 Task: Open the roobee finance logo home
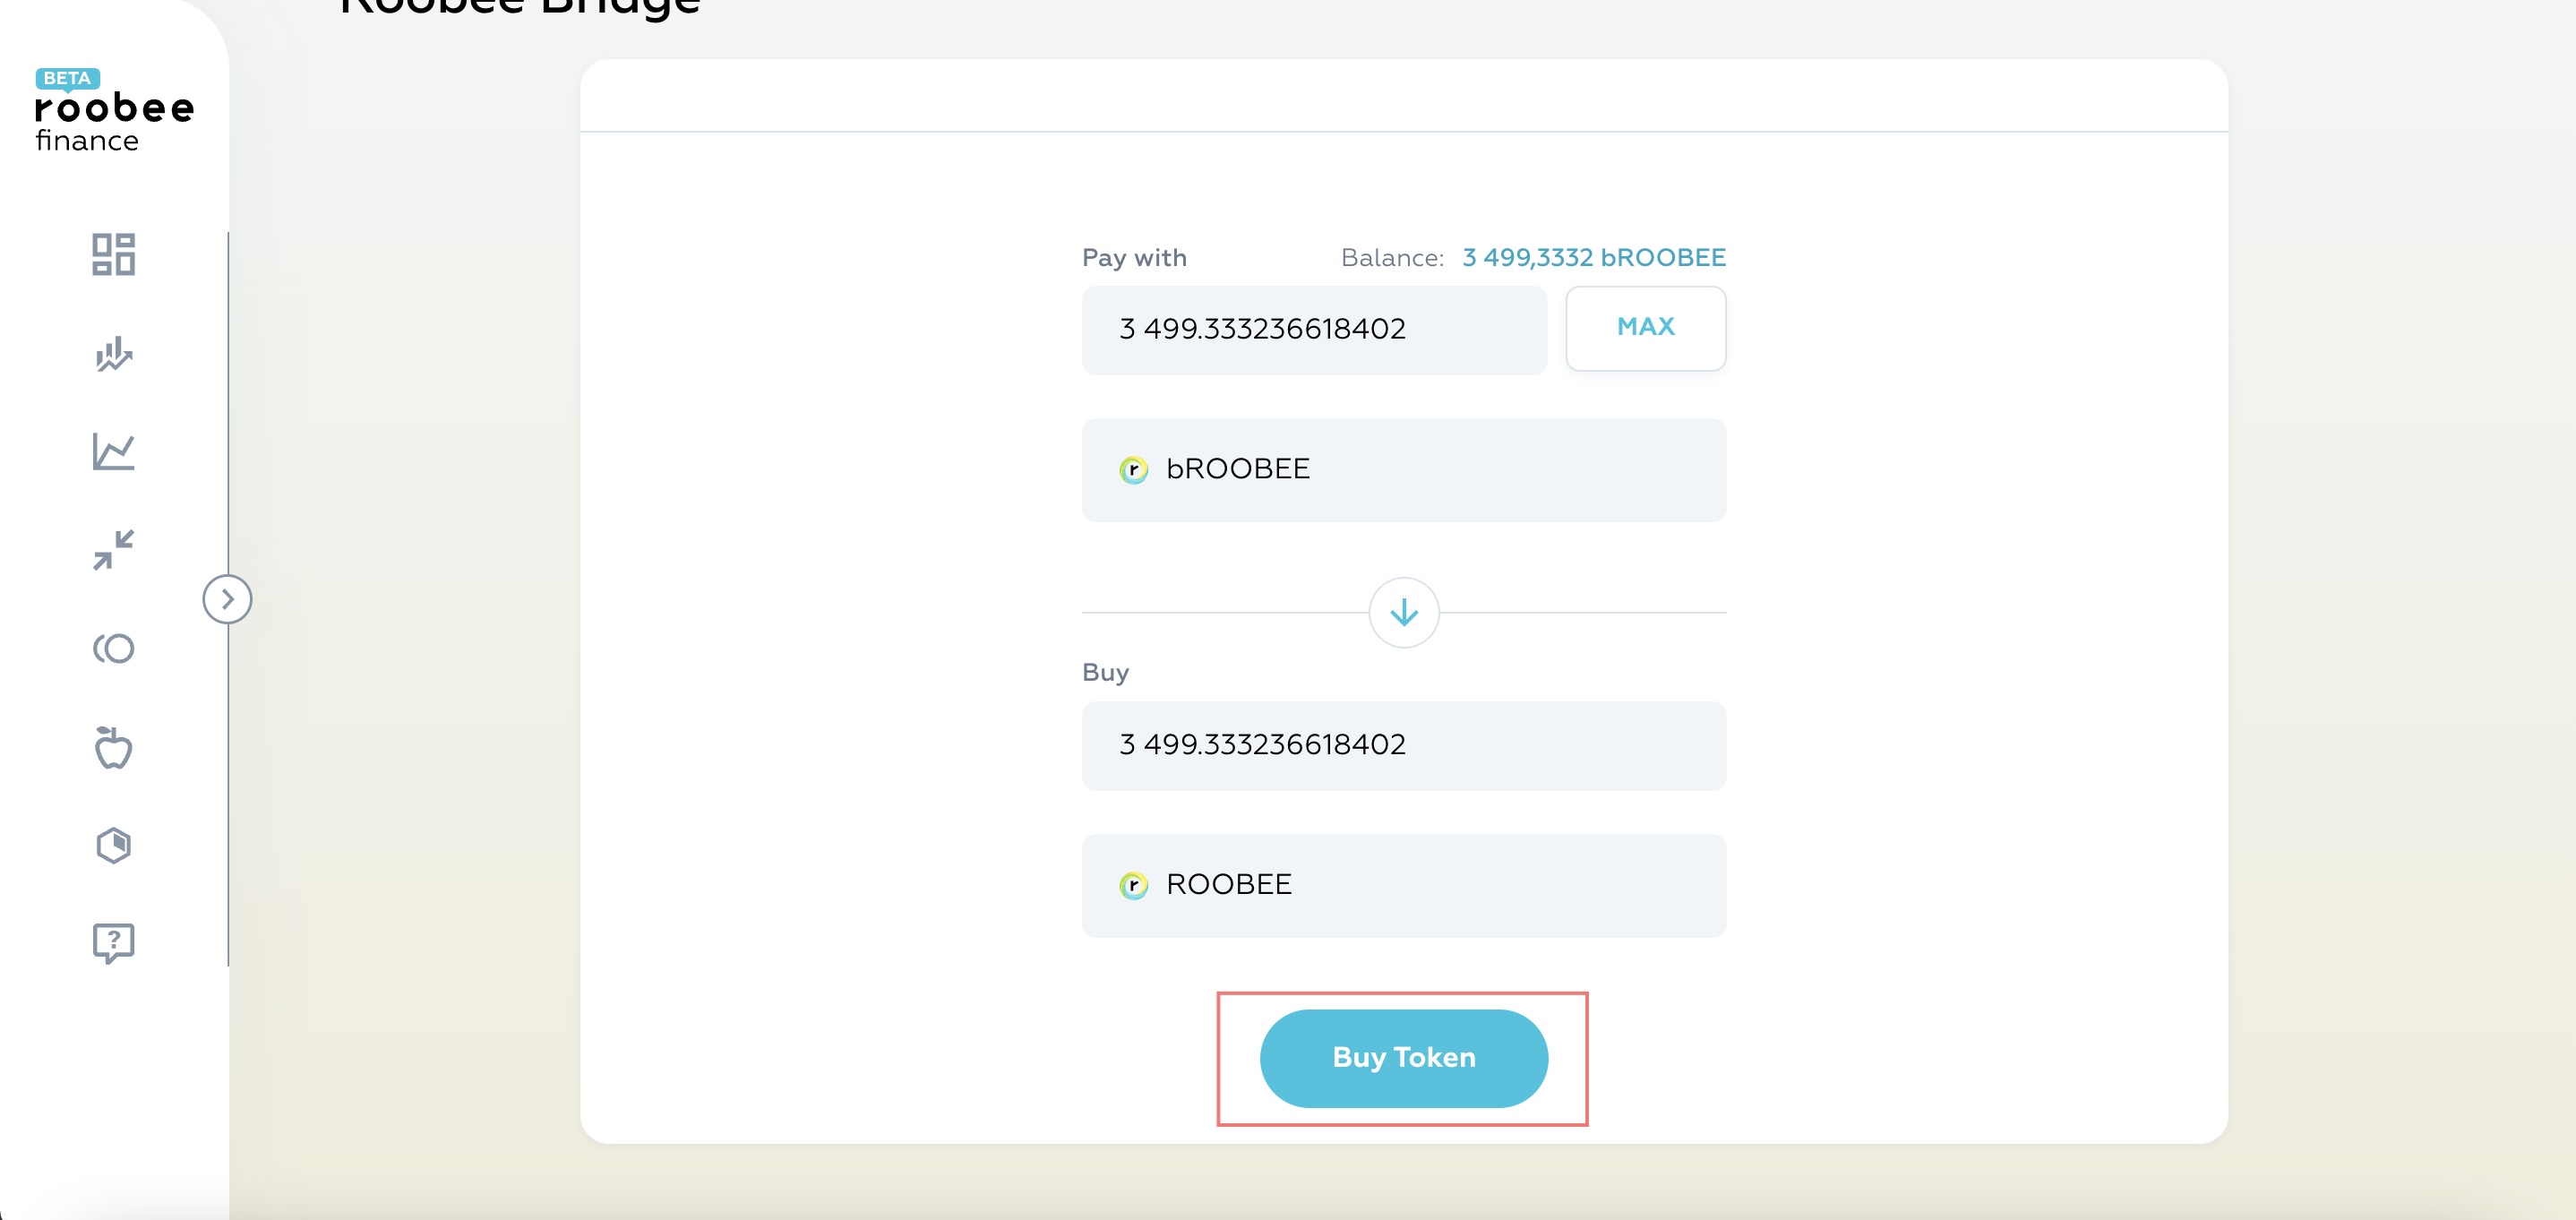[114, 111]
